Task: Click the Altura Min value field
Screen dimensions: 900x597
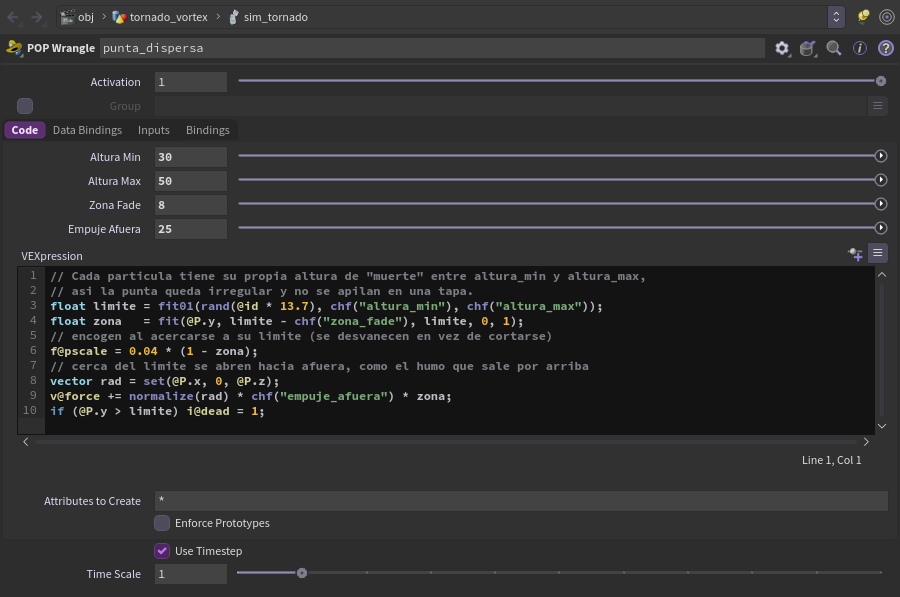Action: pyautogui.click(x=191, y=157)
